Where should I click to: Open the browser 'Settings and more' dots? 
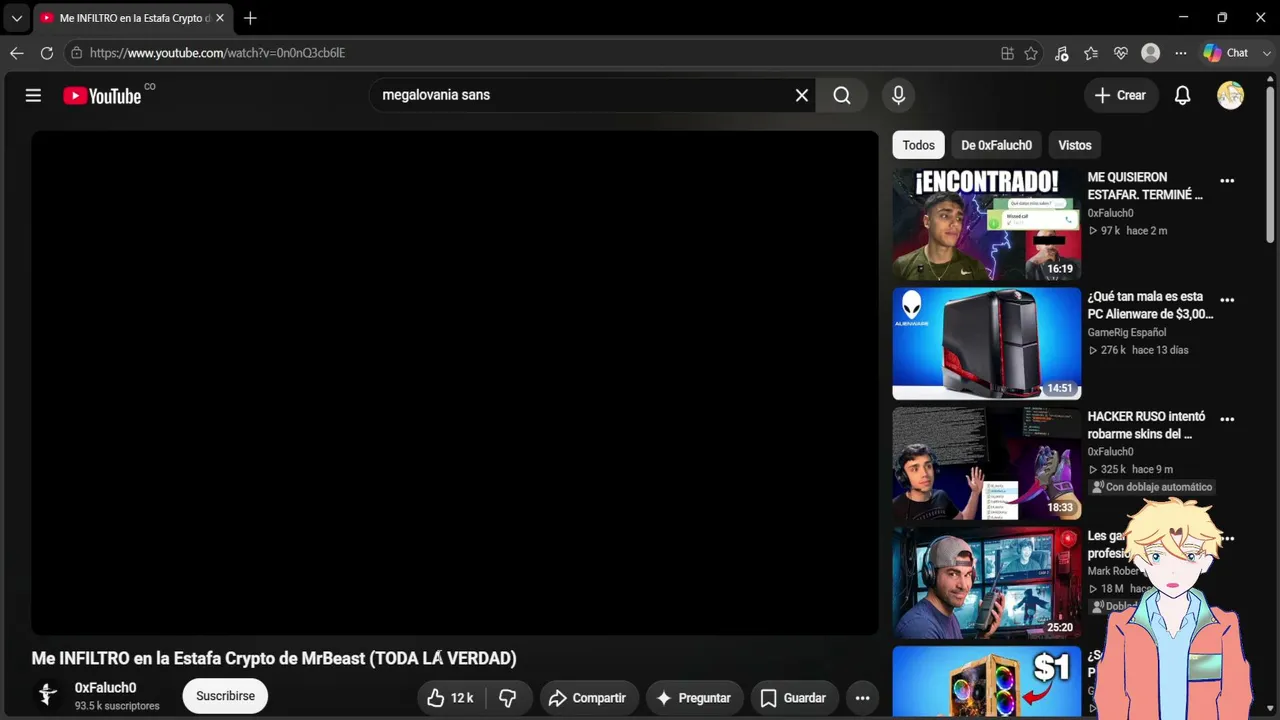[x=1181, y=53]
